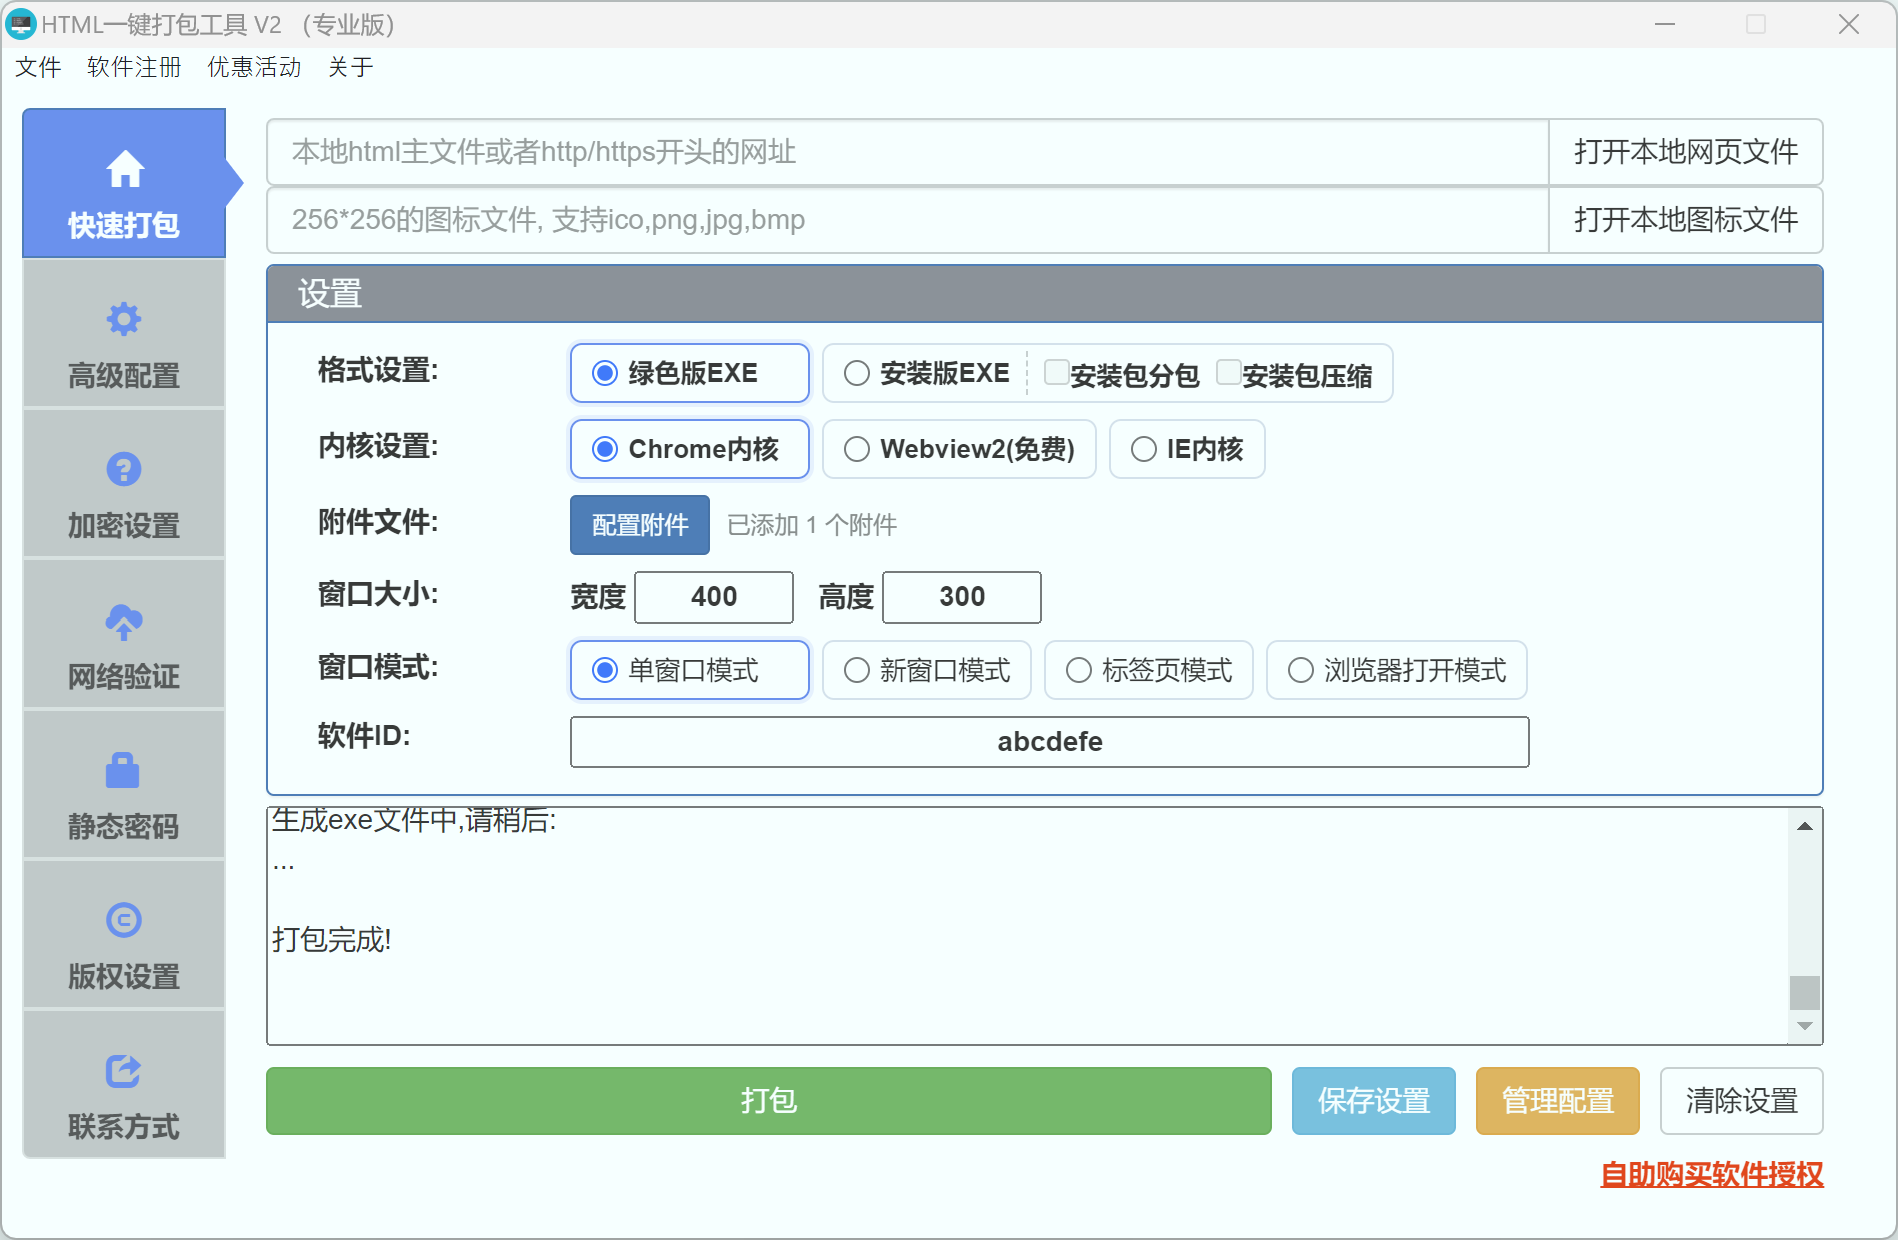The width and height of the screenshot is (1898, 1240).
Task: Choose 浏览器打开模式 window mode
Action: click(x=1301, y=670)
